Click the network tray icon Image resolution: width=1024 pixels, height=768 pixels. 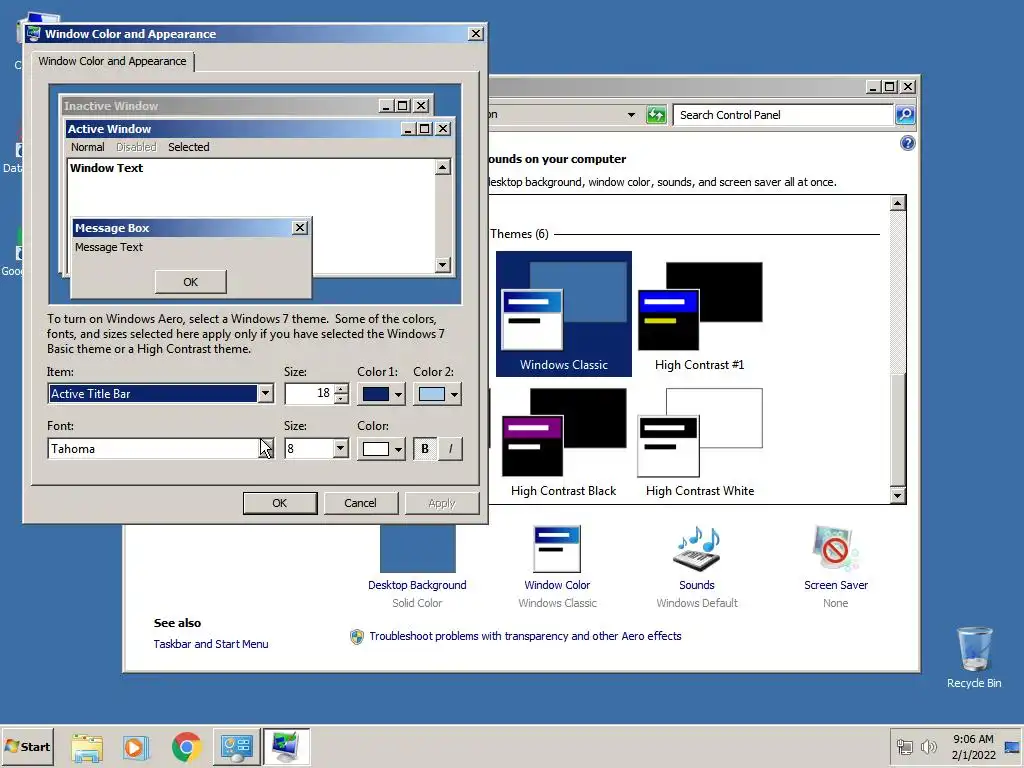904,746
